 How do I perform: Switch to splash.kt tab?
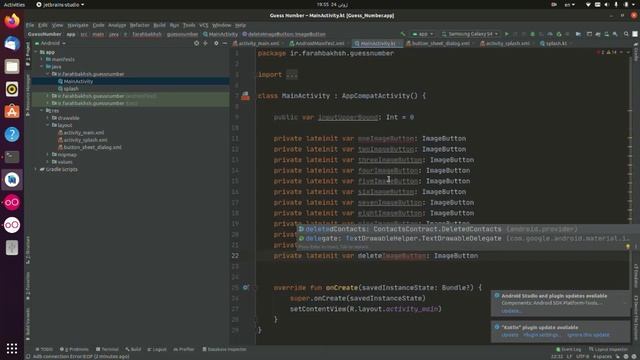[553, 43]
